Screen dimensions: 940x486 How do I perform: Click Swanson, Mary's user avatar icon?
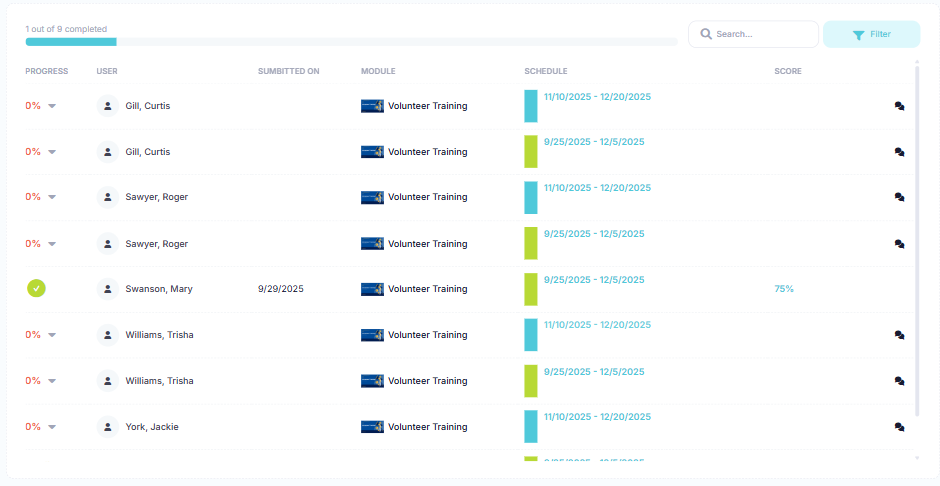(108, 289)
